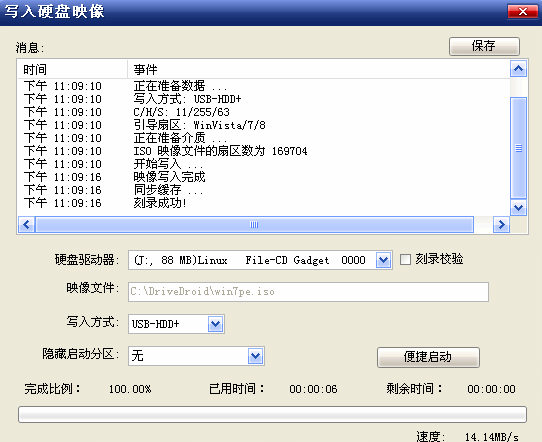Select the 引导扇区: WinVista/7/8 log row
The image size is (542, 442).
(264, 125)
